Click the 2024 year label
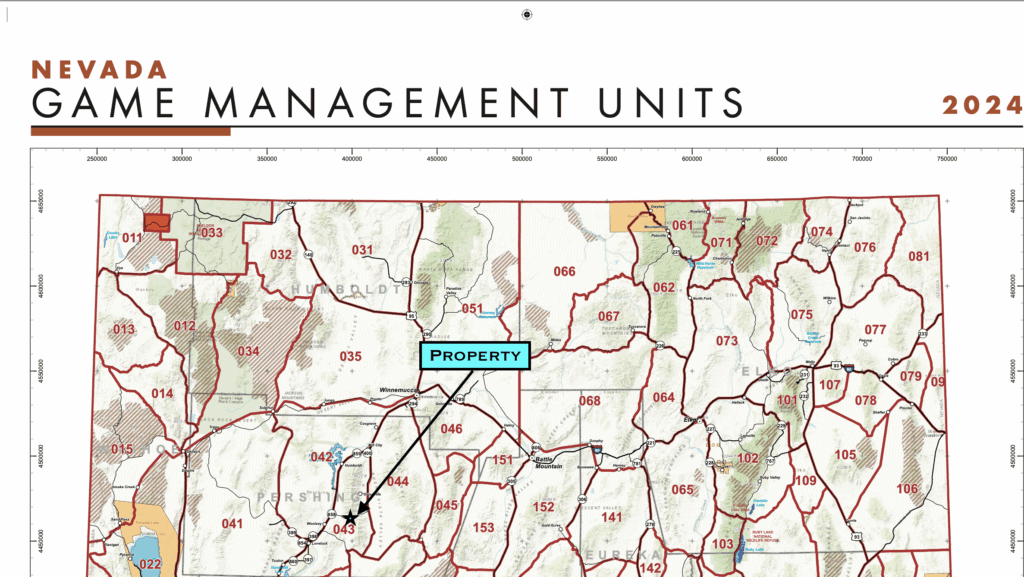1024x577 pixels. 982,105
